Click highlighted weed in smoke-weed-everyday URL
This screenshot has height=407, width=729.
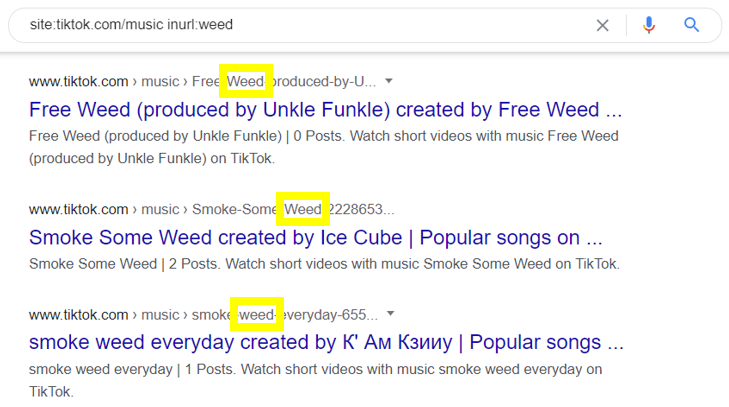coord(257,314)
